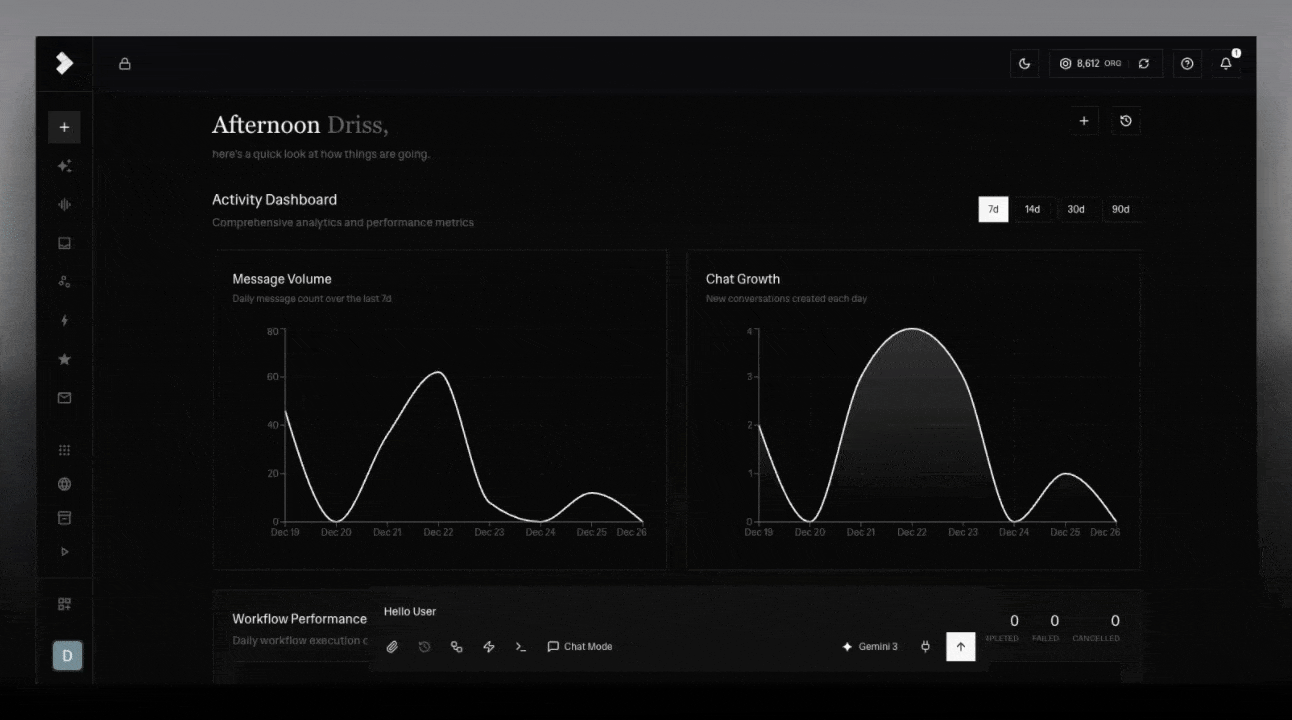Open the mail envelope icon in sidebar
1292x720 pixels.
click(x=65, y=398)
